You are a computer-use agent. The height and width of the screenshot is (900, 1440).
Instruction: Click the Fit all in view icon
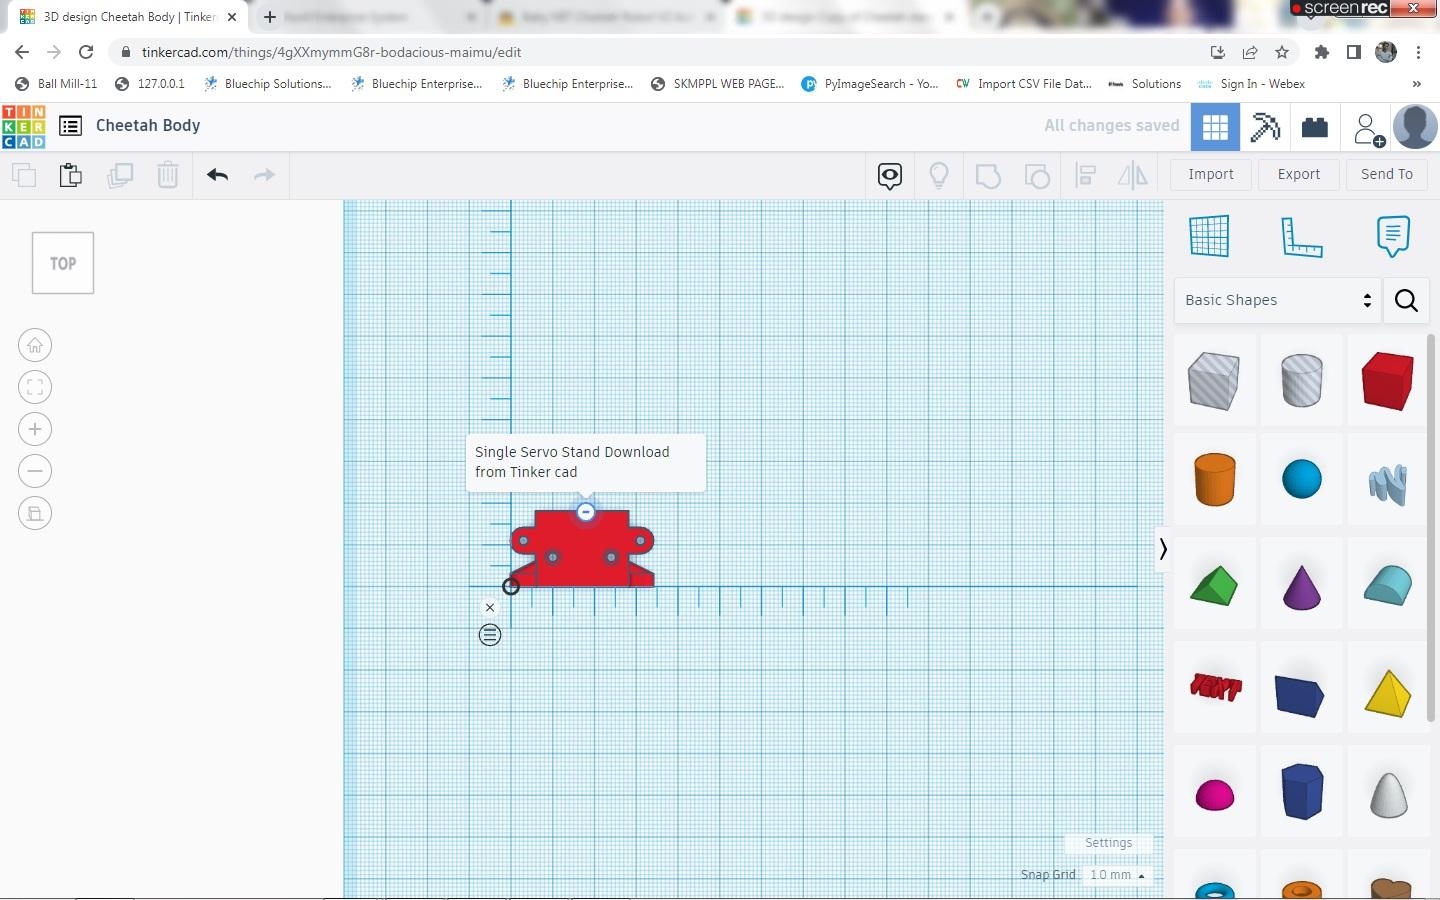[x=35, y=387]
